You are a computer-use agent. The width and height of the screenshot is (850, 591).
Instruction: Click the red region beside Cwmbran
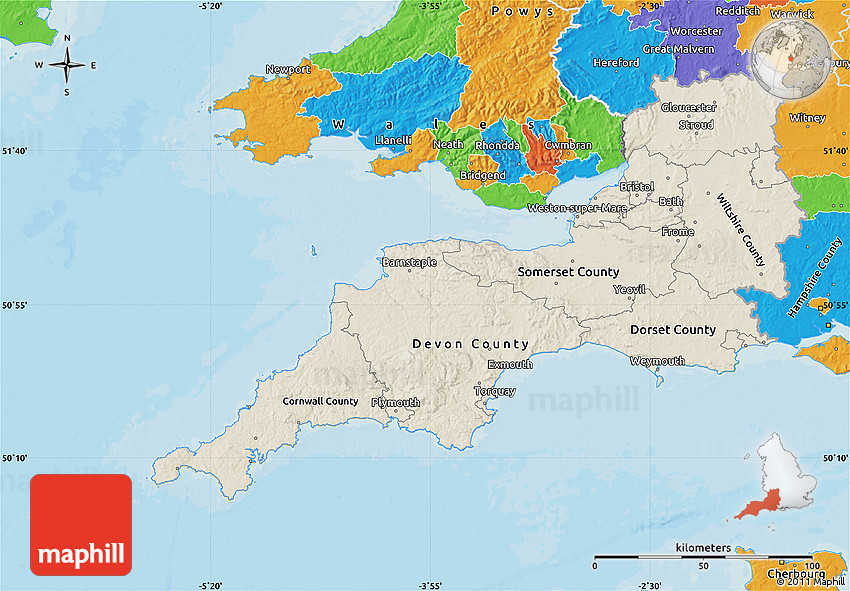pos(541,155)
